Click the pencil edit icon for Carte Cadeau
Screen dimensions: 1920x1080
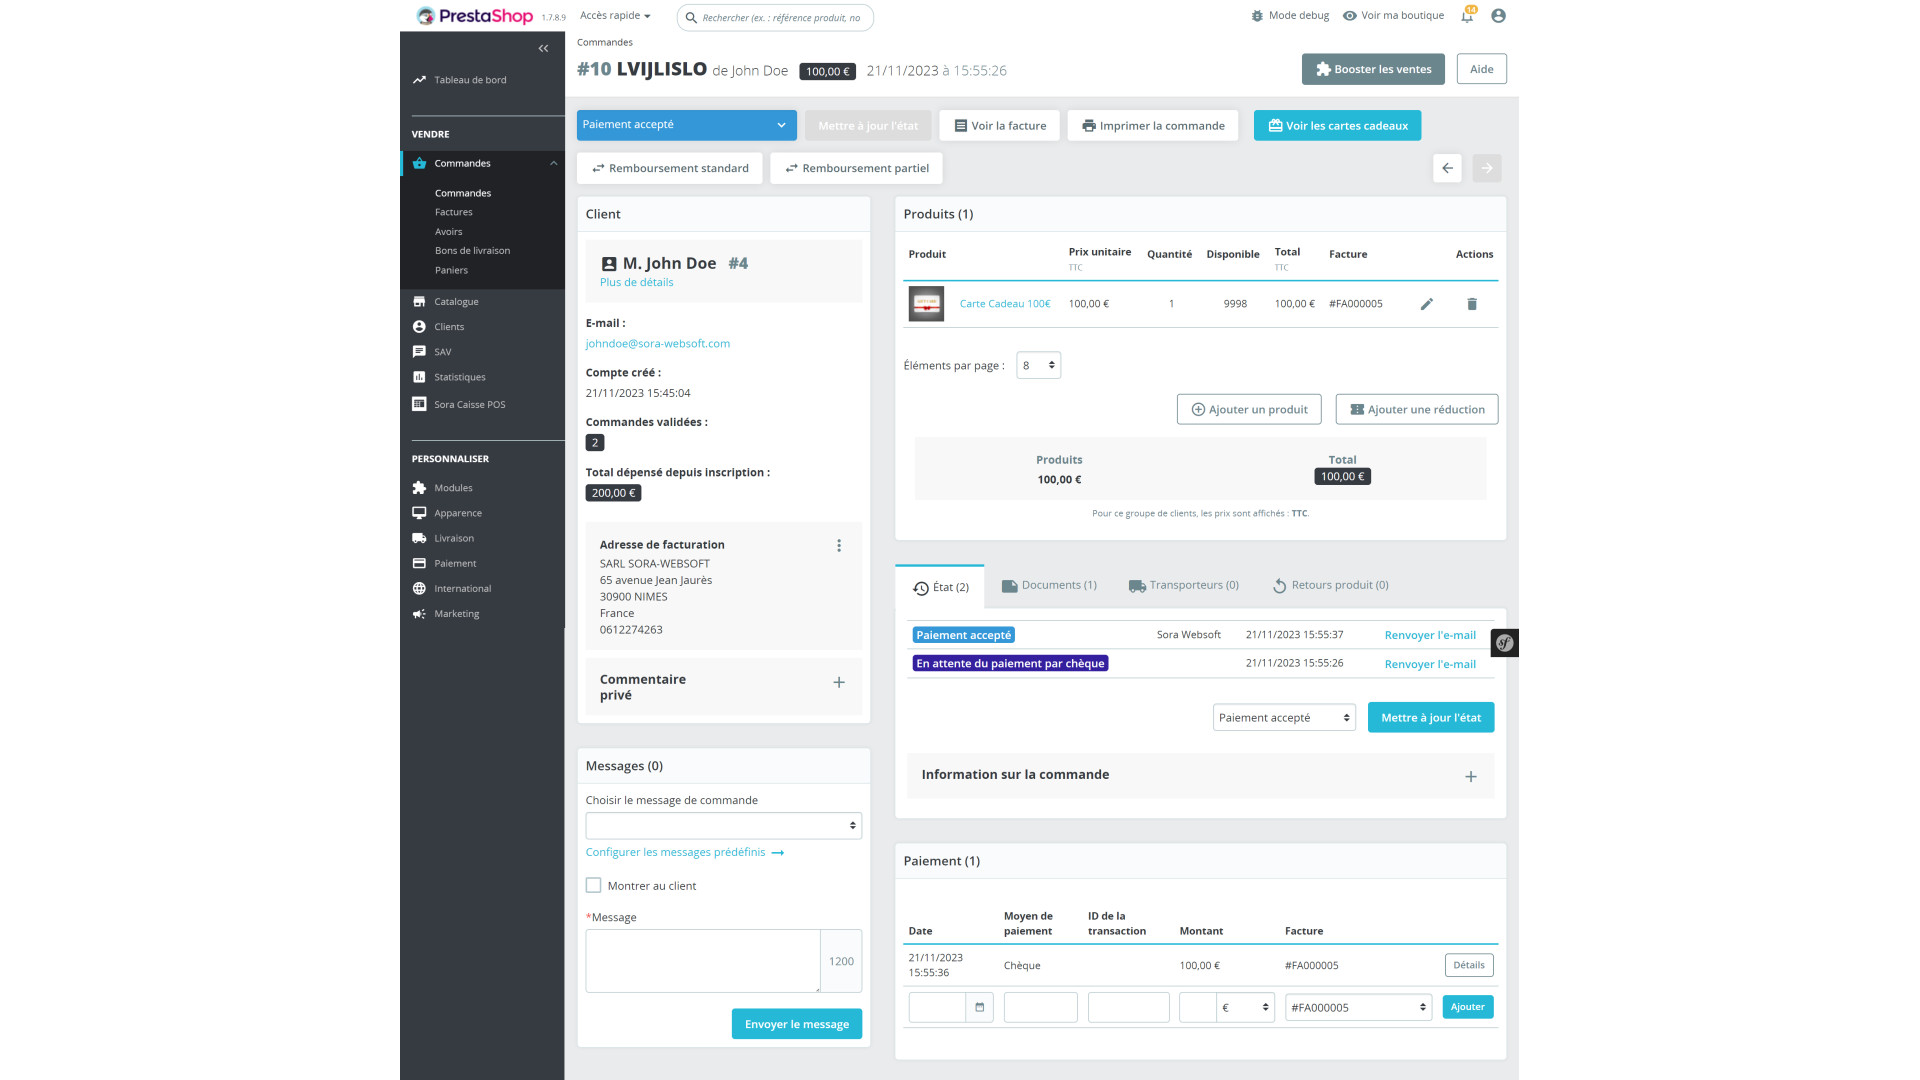point(1427,304)
